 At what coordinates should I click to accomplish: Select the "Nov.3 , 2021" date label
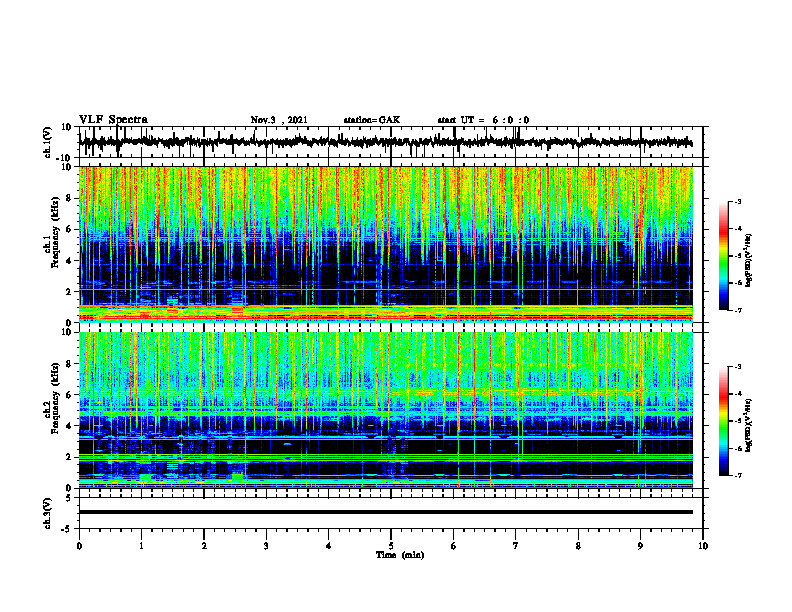pyautogui.click(x=279, y=120)
